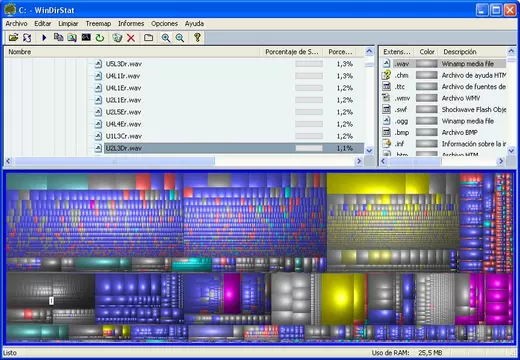Zoom in on the treemap
Viewport: 520px width, 360px height.
166,37
